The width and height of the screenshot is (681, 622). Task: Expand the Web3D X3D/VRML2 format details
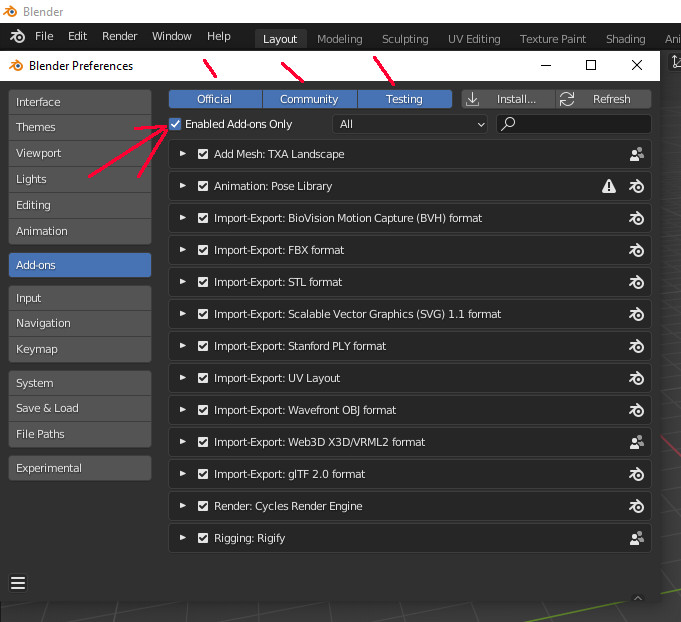pos(183,442)
